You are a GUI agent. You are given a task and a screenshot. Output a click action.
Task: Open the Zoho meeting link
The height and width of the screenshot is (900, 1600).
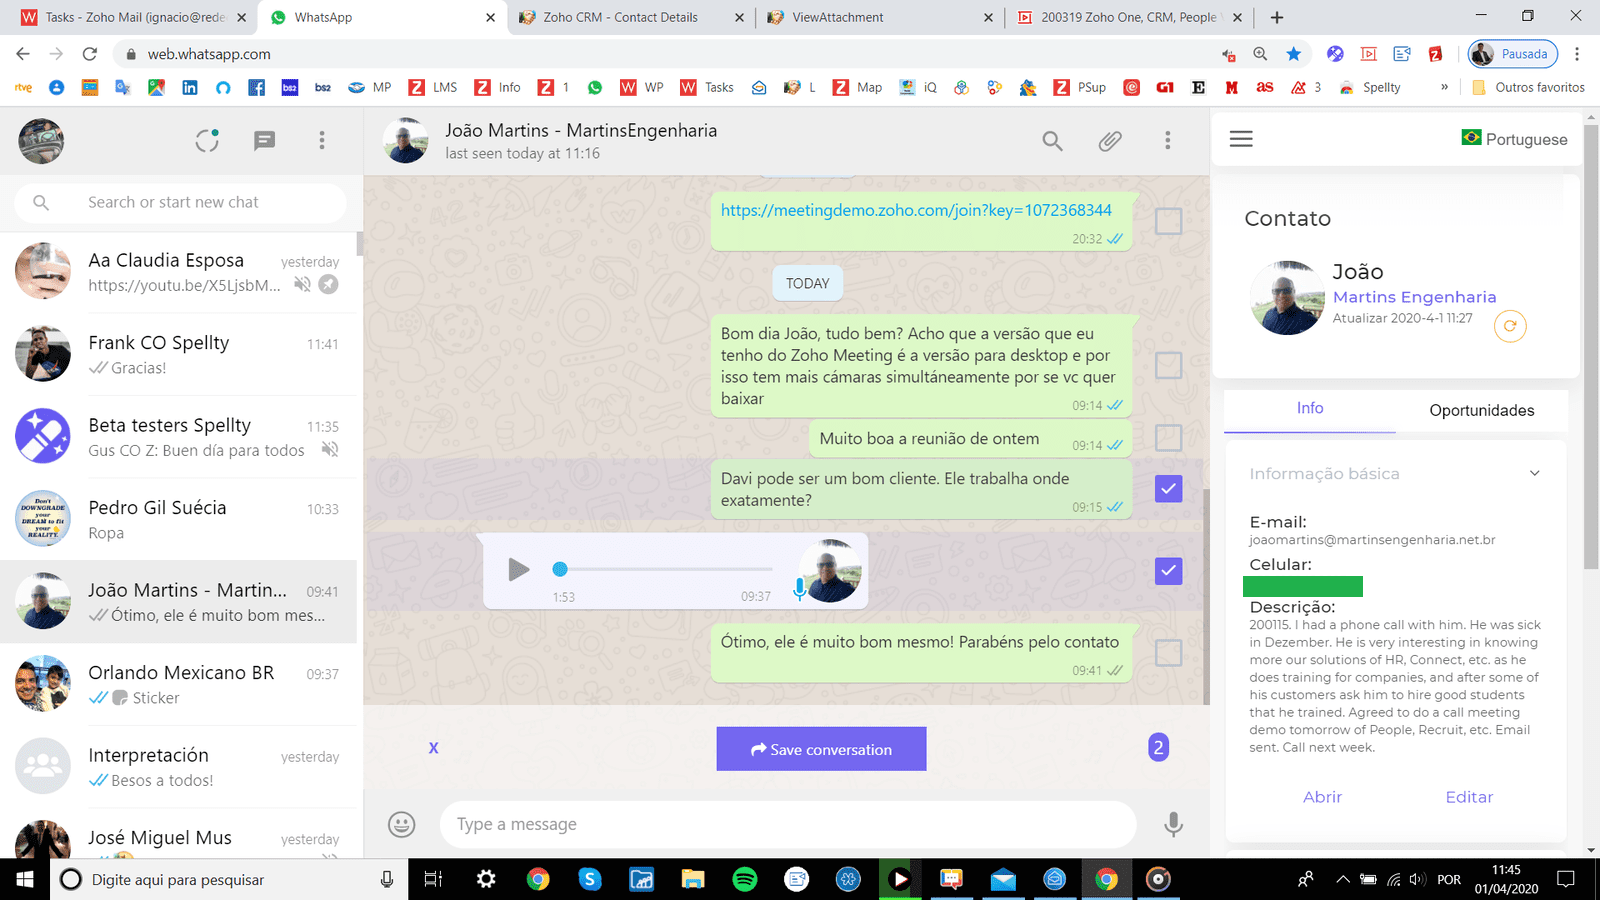coord(916,210)
